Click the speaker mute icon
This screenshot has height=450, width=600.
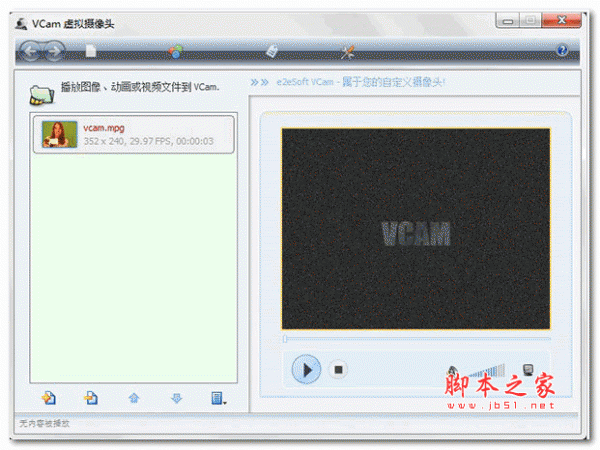(x=452, y=371)
